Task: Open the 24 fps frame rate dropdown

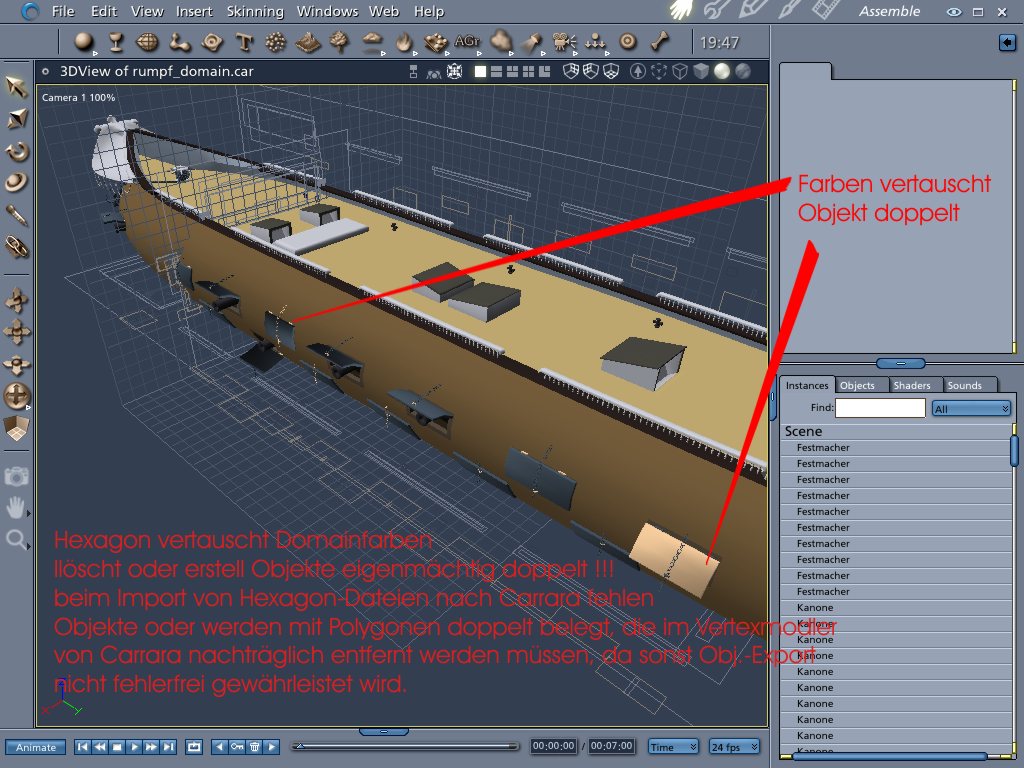Action: click(734, 746)
